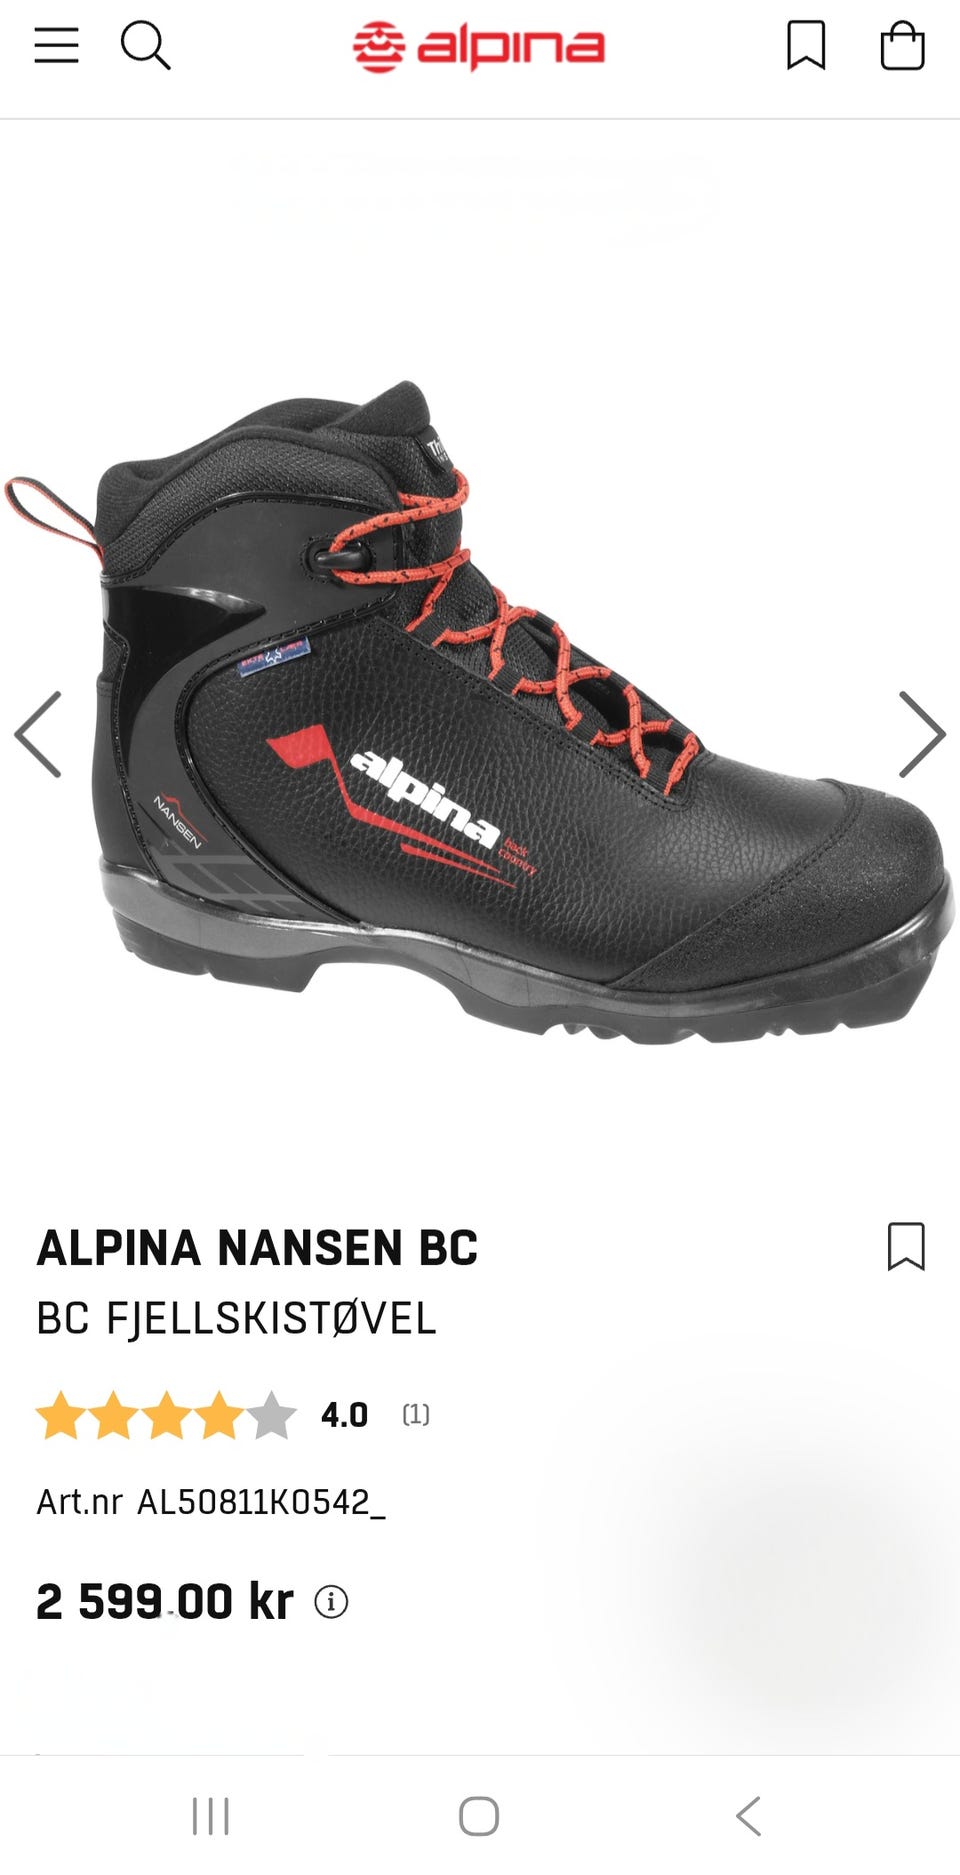The height and width of the screenshot is (1875, 960).
Task: Tap the Android home button
Action: (x=479, y=1816)
